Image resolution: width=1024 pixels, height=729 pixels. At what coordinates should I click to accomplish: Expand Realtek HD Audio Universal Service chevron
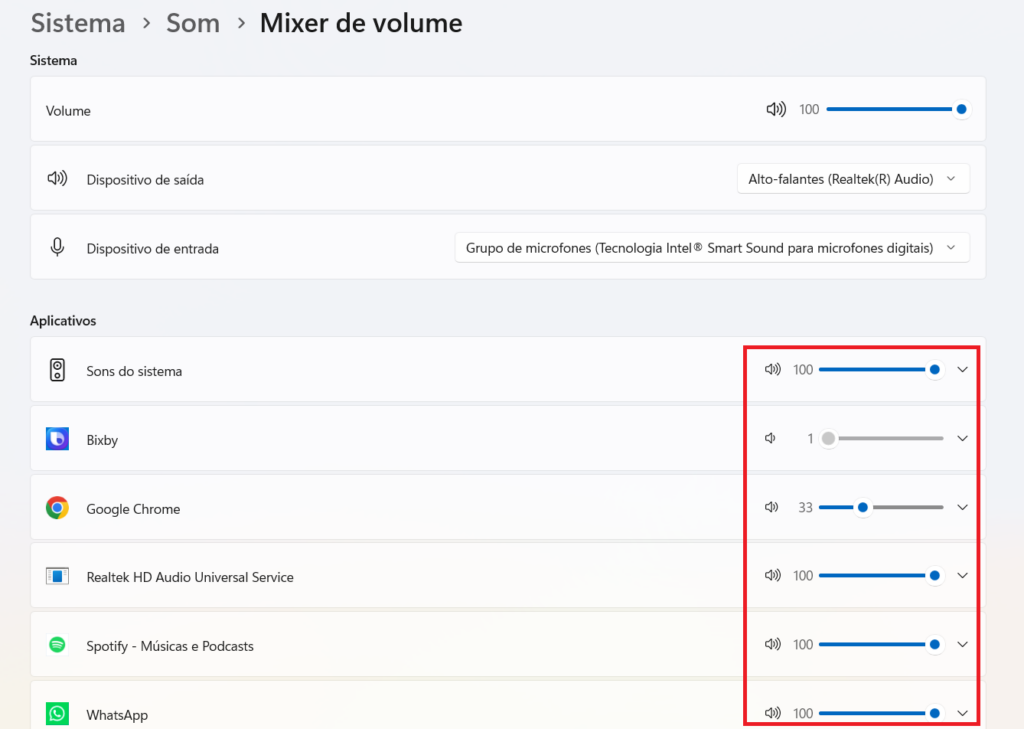click(x=962, y=575)
